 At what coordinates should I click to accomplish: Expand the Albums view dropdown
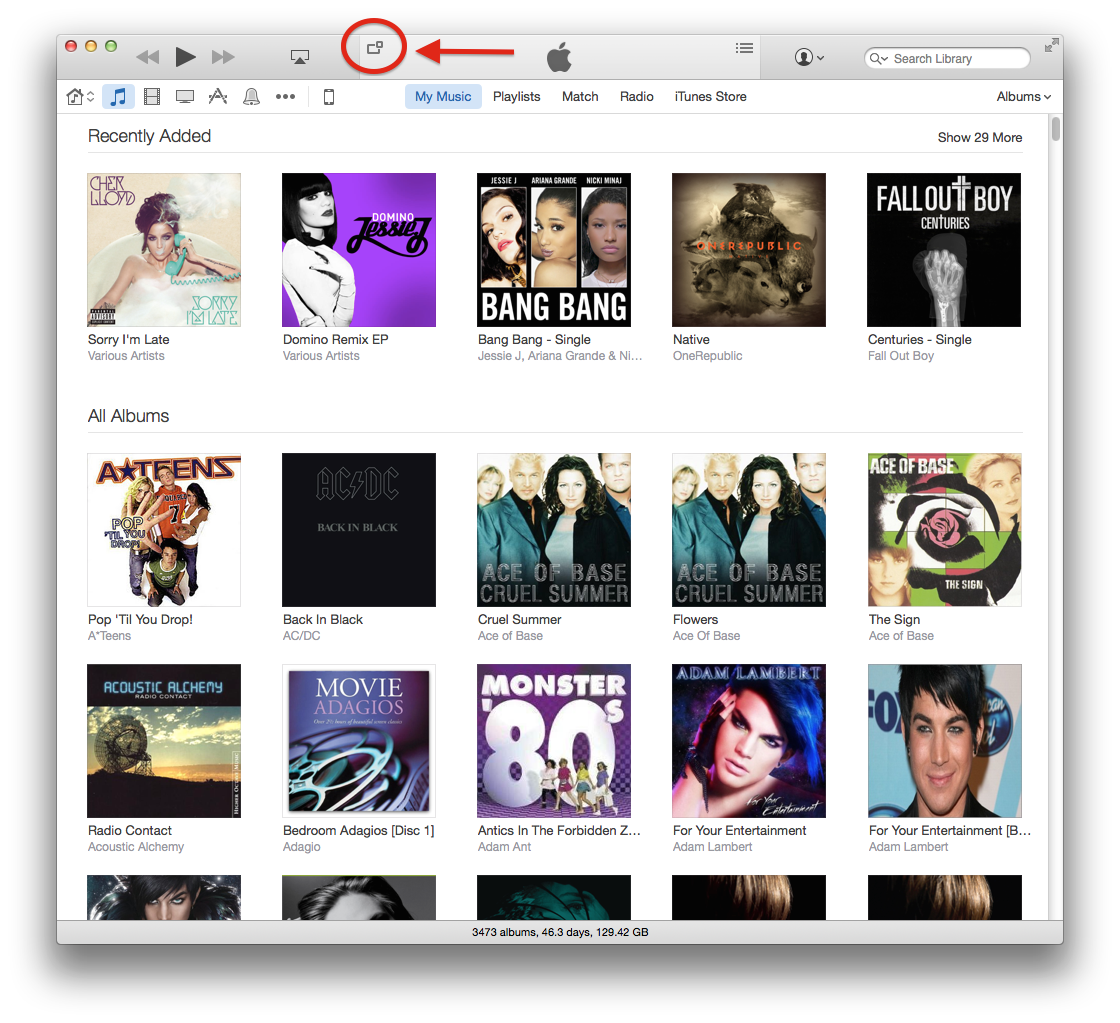click(x=1024, y=96)
